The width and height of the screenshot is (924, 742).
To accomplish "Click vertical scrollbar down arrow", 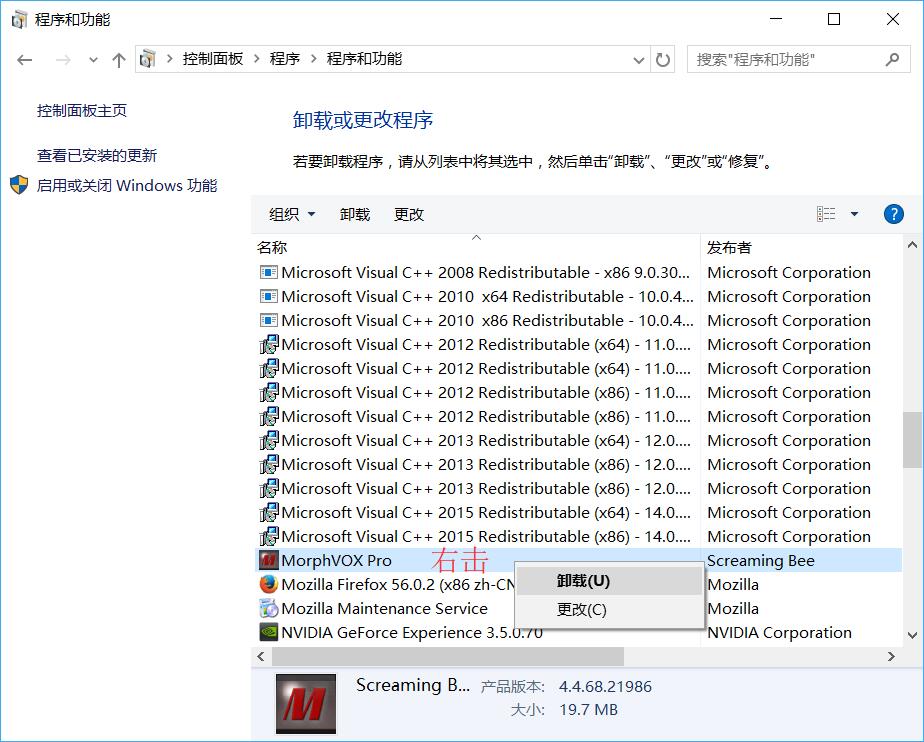I will pos(912,635).
